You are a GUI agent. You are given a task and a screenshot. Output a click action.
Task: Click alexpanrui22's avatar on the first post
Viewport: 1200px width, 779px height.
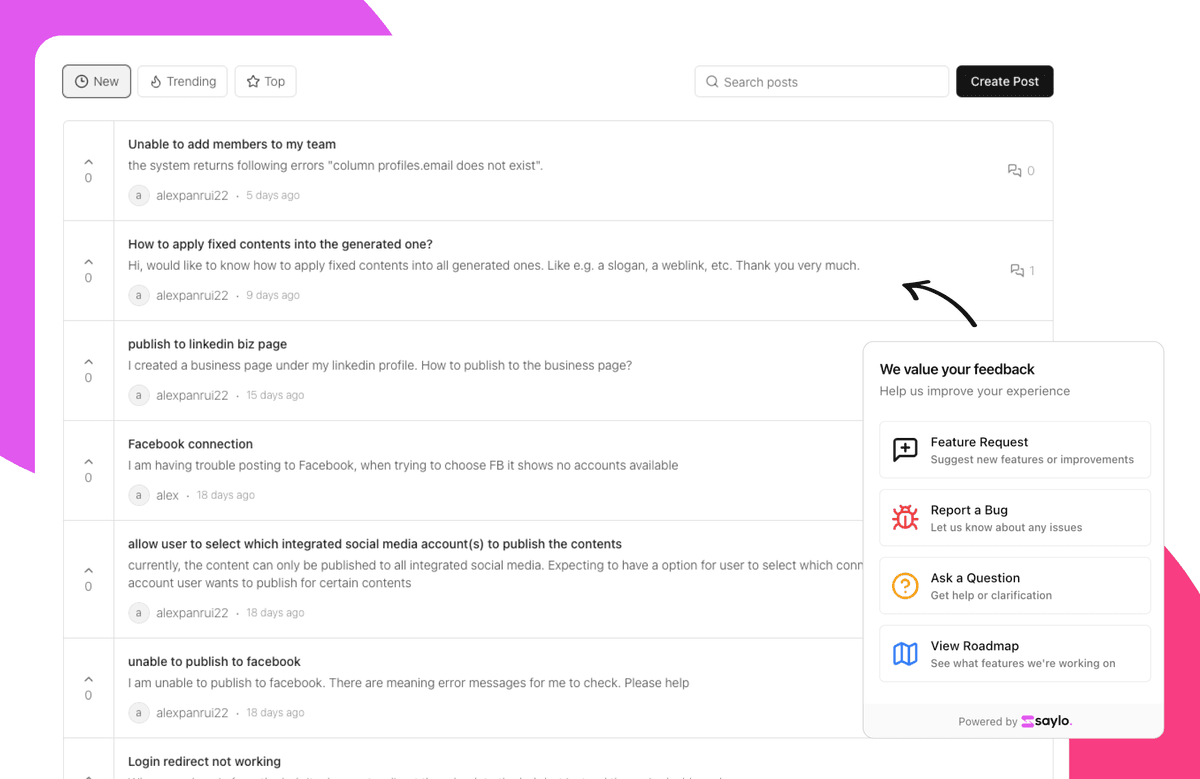[x=138, y=195]
